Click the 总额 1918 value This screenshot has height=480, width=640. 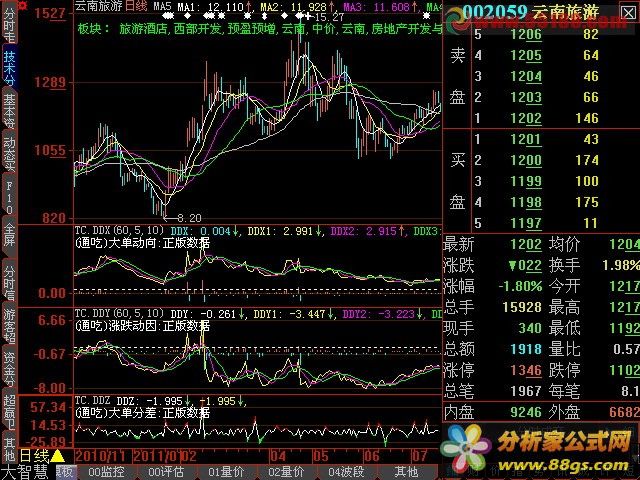pos(526,349)
